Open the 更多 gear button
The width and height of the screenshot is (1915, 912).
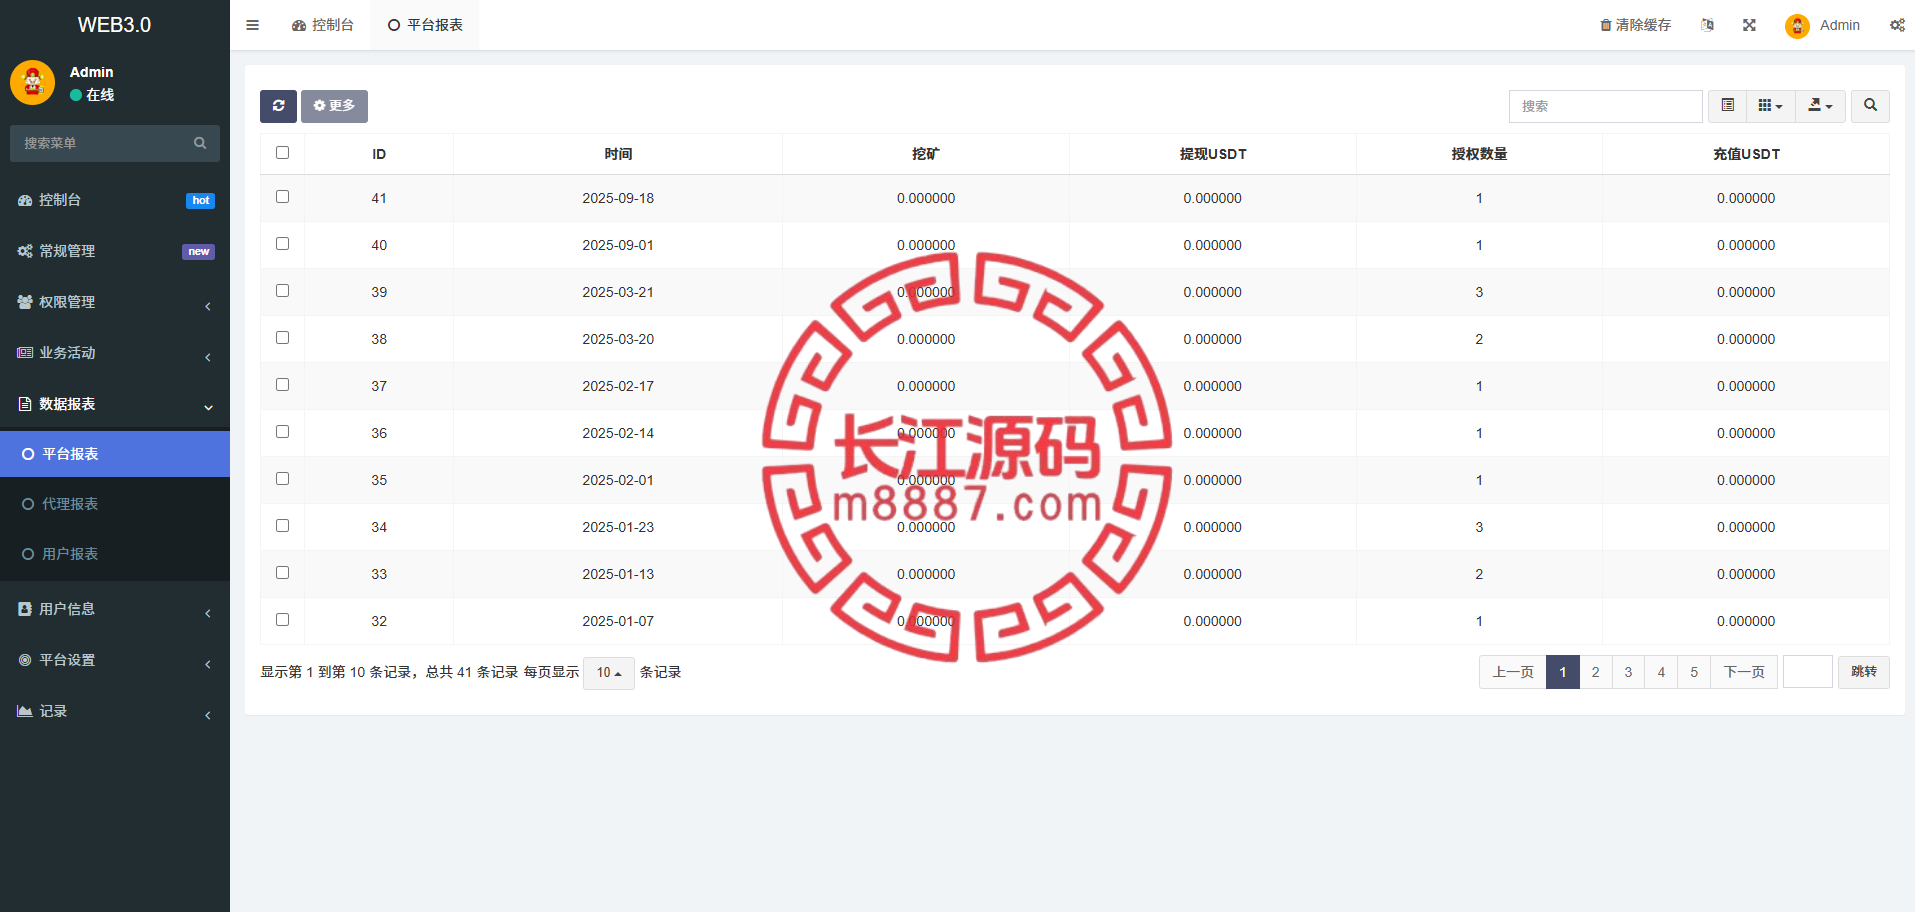[x=334, y=106]
